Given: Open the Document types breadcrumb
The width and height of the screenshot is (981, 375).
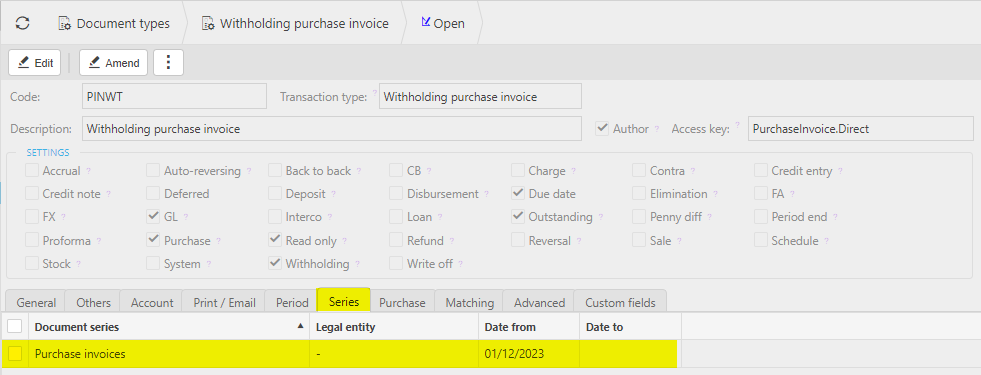Looking at the screenshot, I should click(114, 23).
